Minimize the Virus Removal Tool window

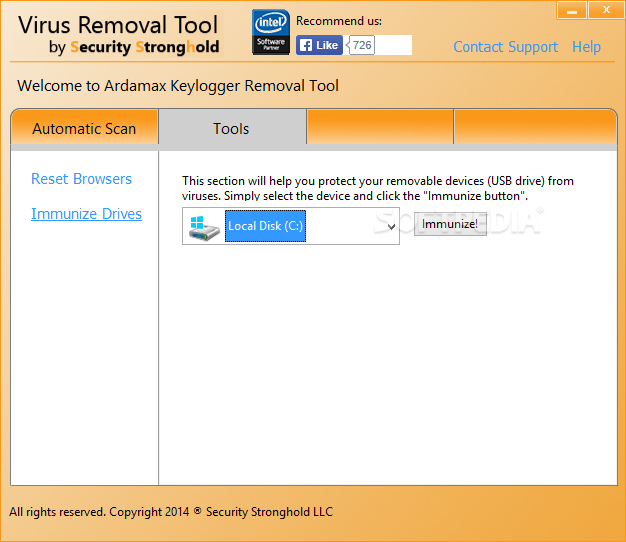pos(572,10)
